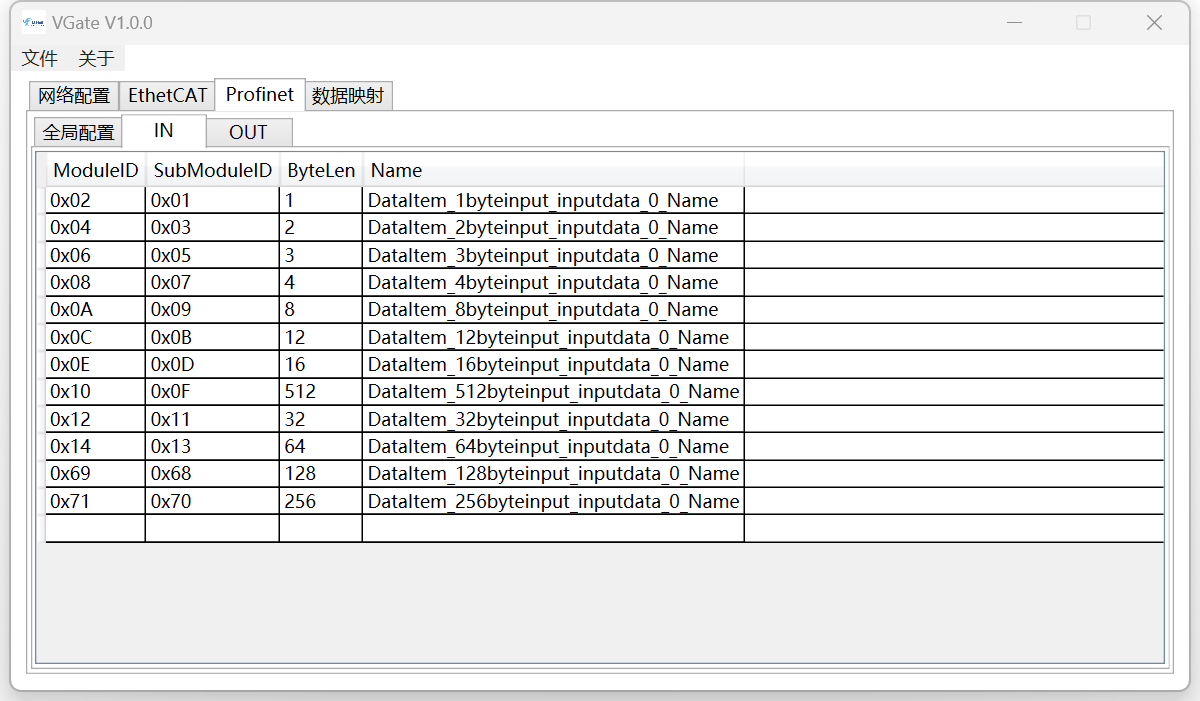Minimize the VGate window
The width and height of the screenshot is (1200, 701).
pos(1014,23)
